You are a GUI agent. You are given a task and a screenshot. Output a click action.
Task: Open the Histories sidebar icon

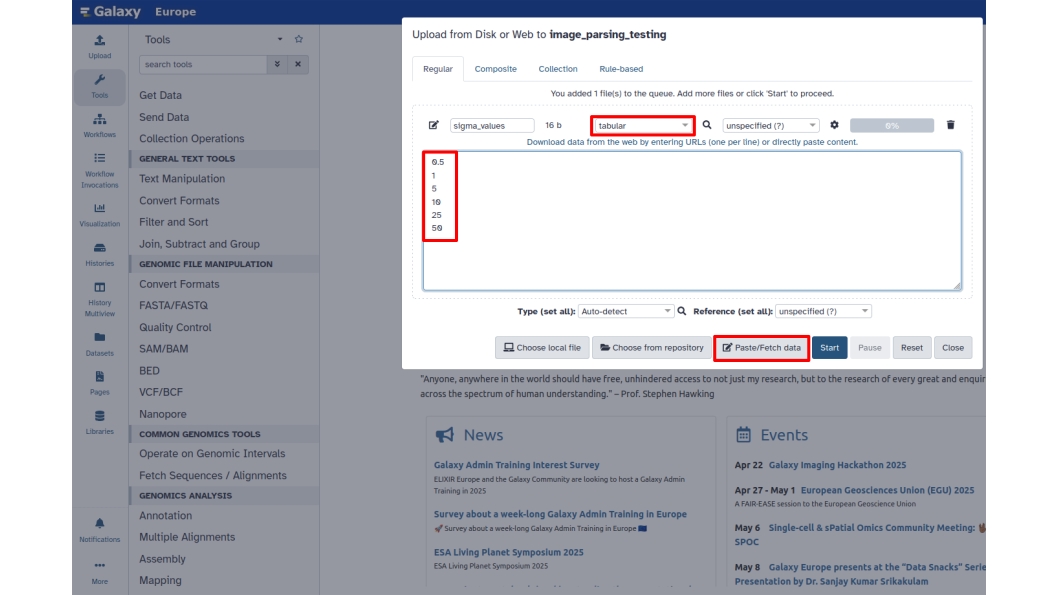(99, 248)
